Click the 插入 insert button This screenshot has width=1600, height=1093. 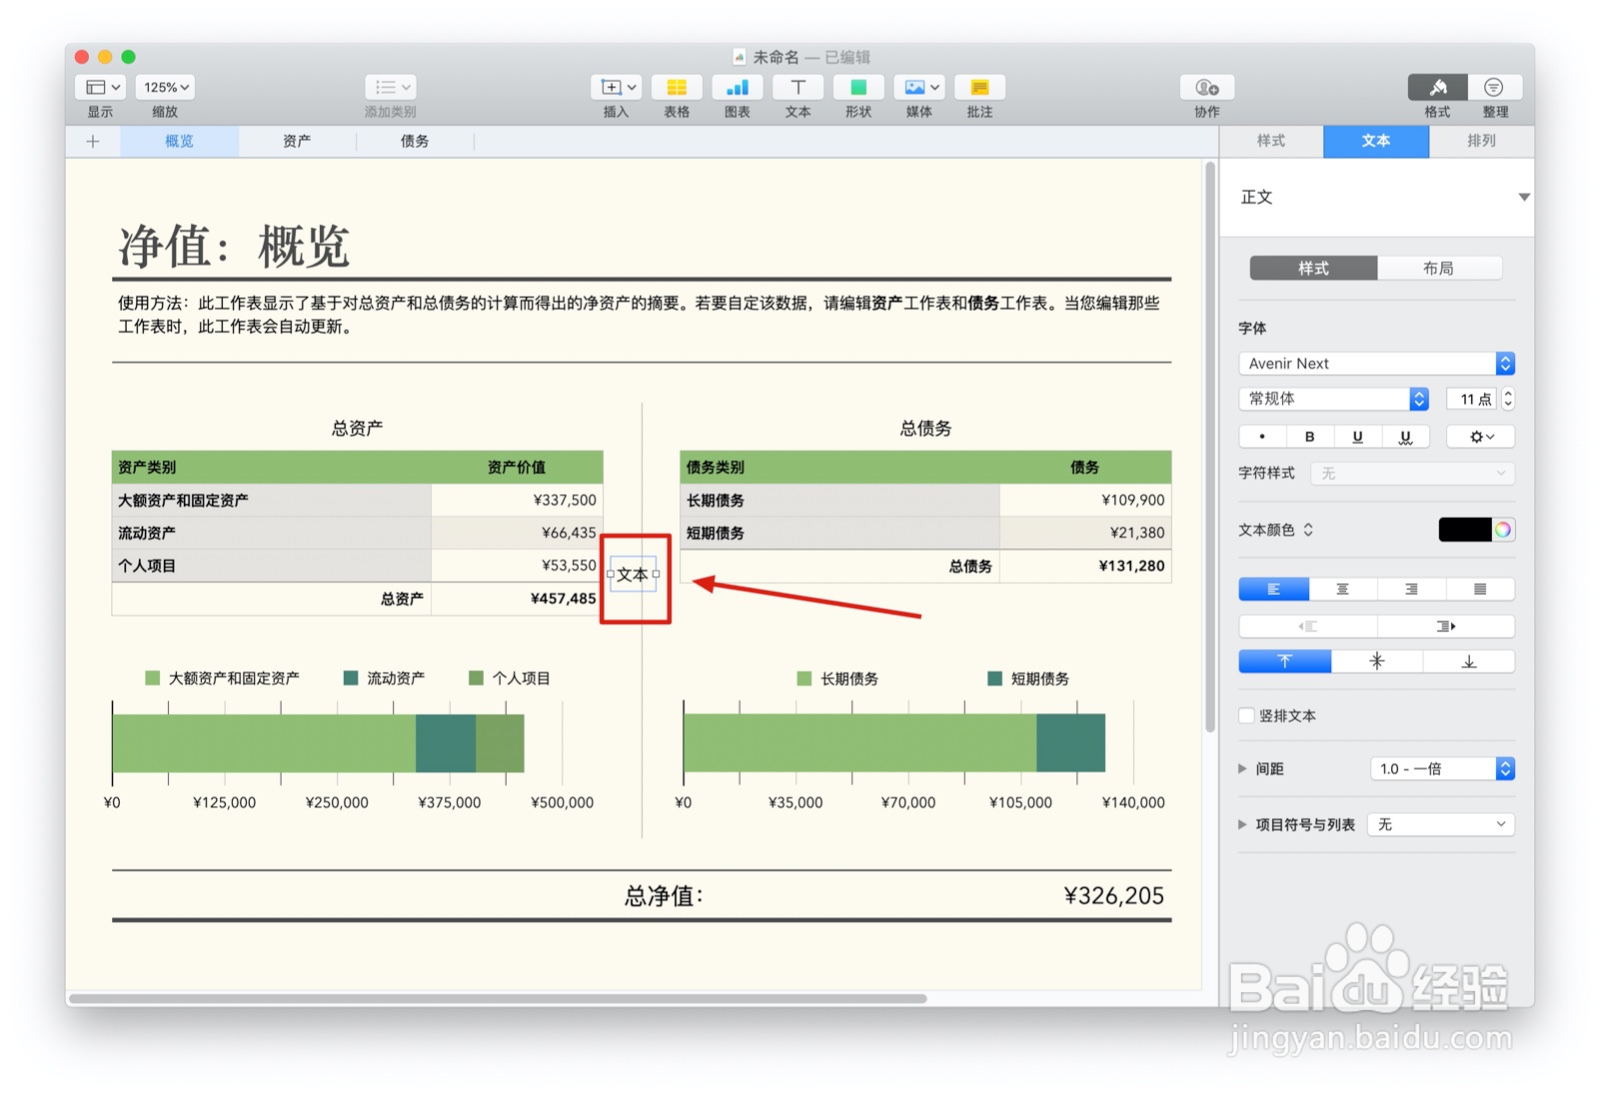coord(615,87)
